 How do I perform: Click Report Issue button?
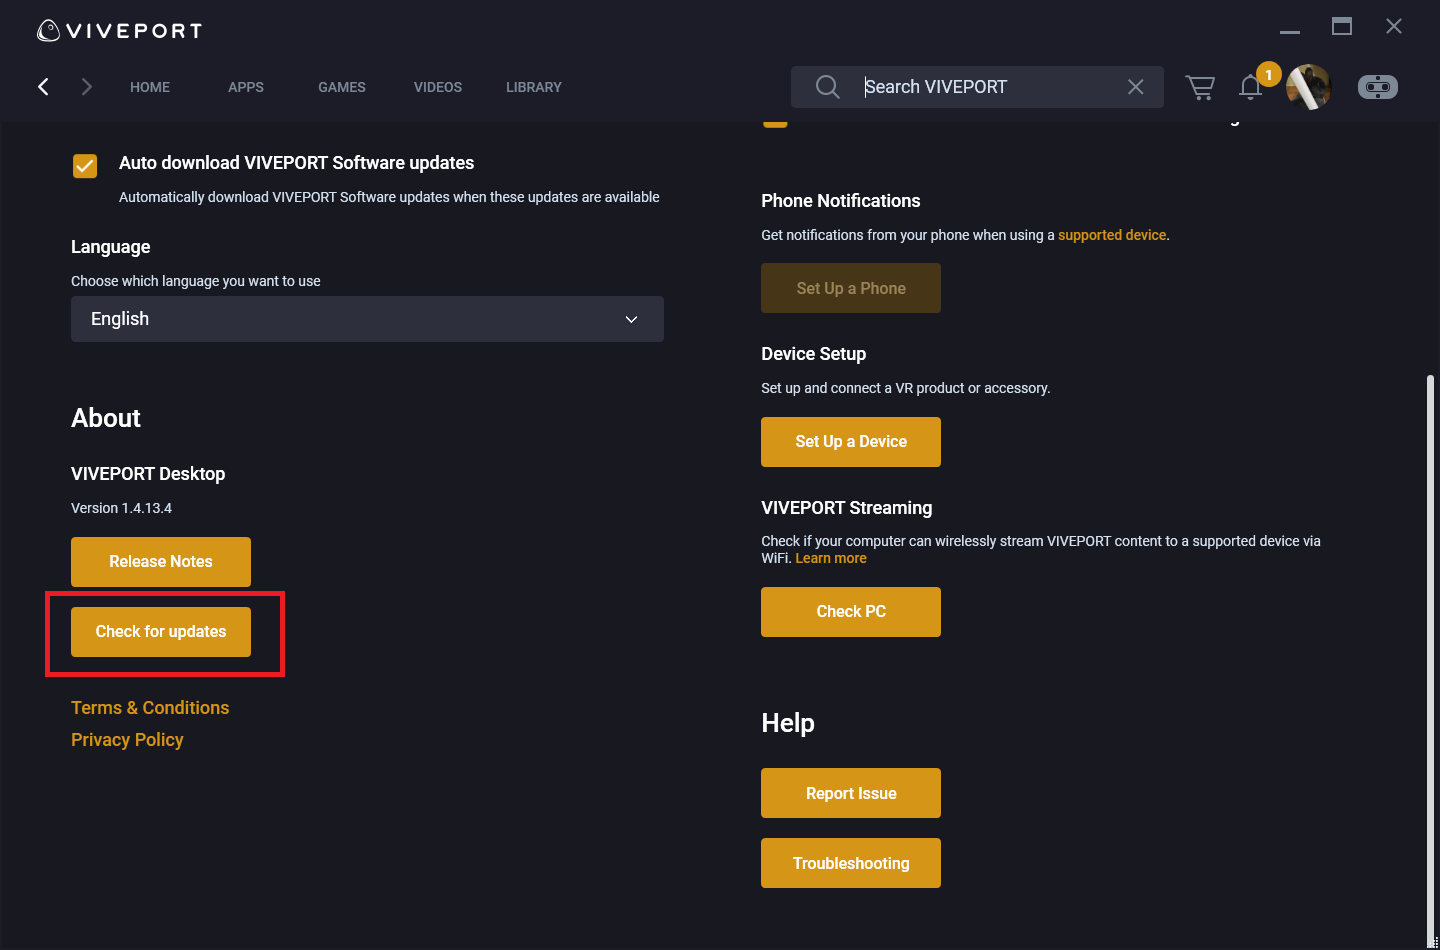click(x=851, y=793)
